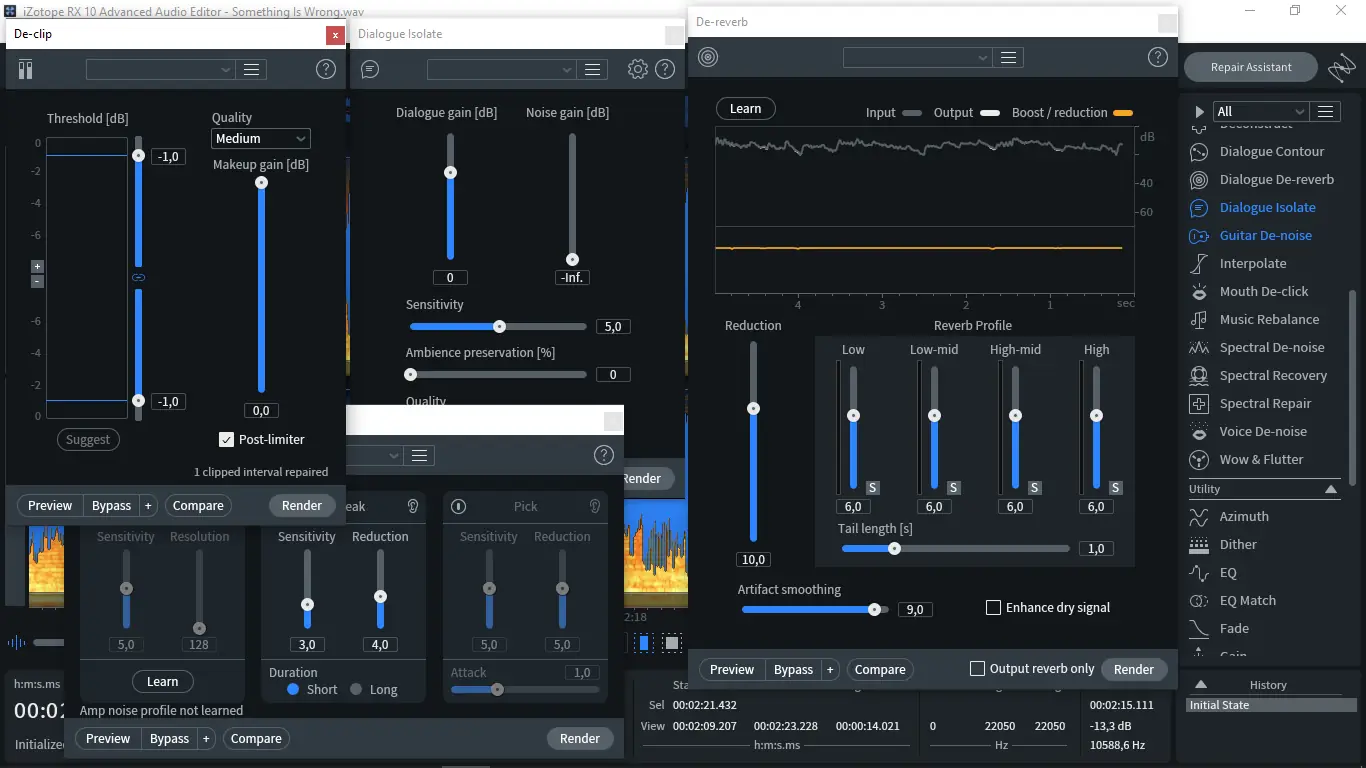Open the Spectral De-noise module
The height and width of the screenshot is (768, 1366).
(1272, 348)
